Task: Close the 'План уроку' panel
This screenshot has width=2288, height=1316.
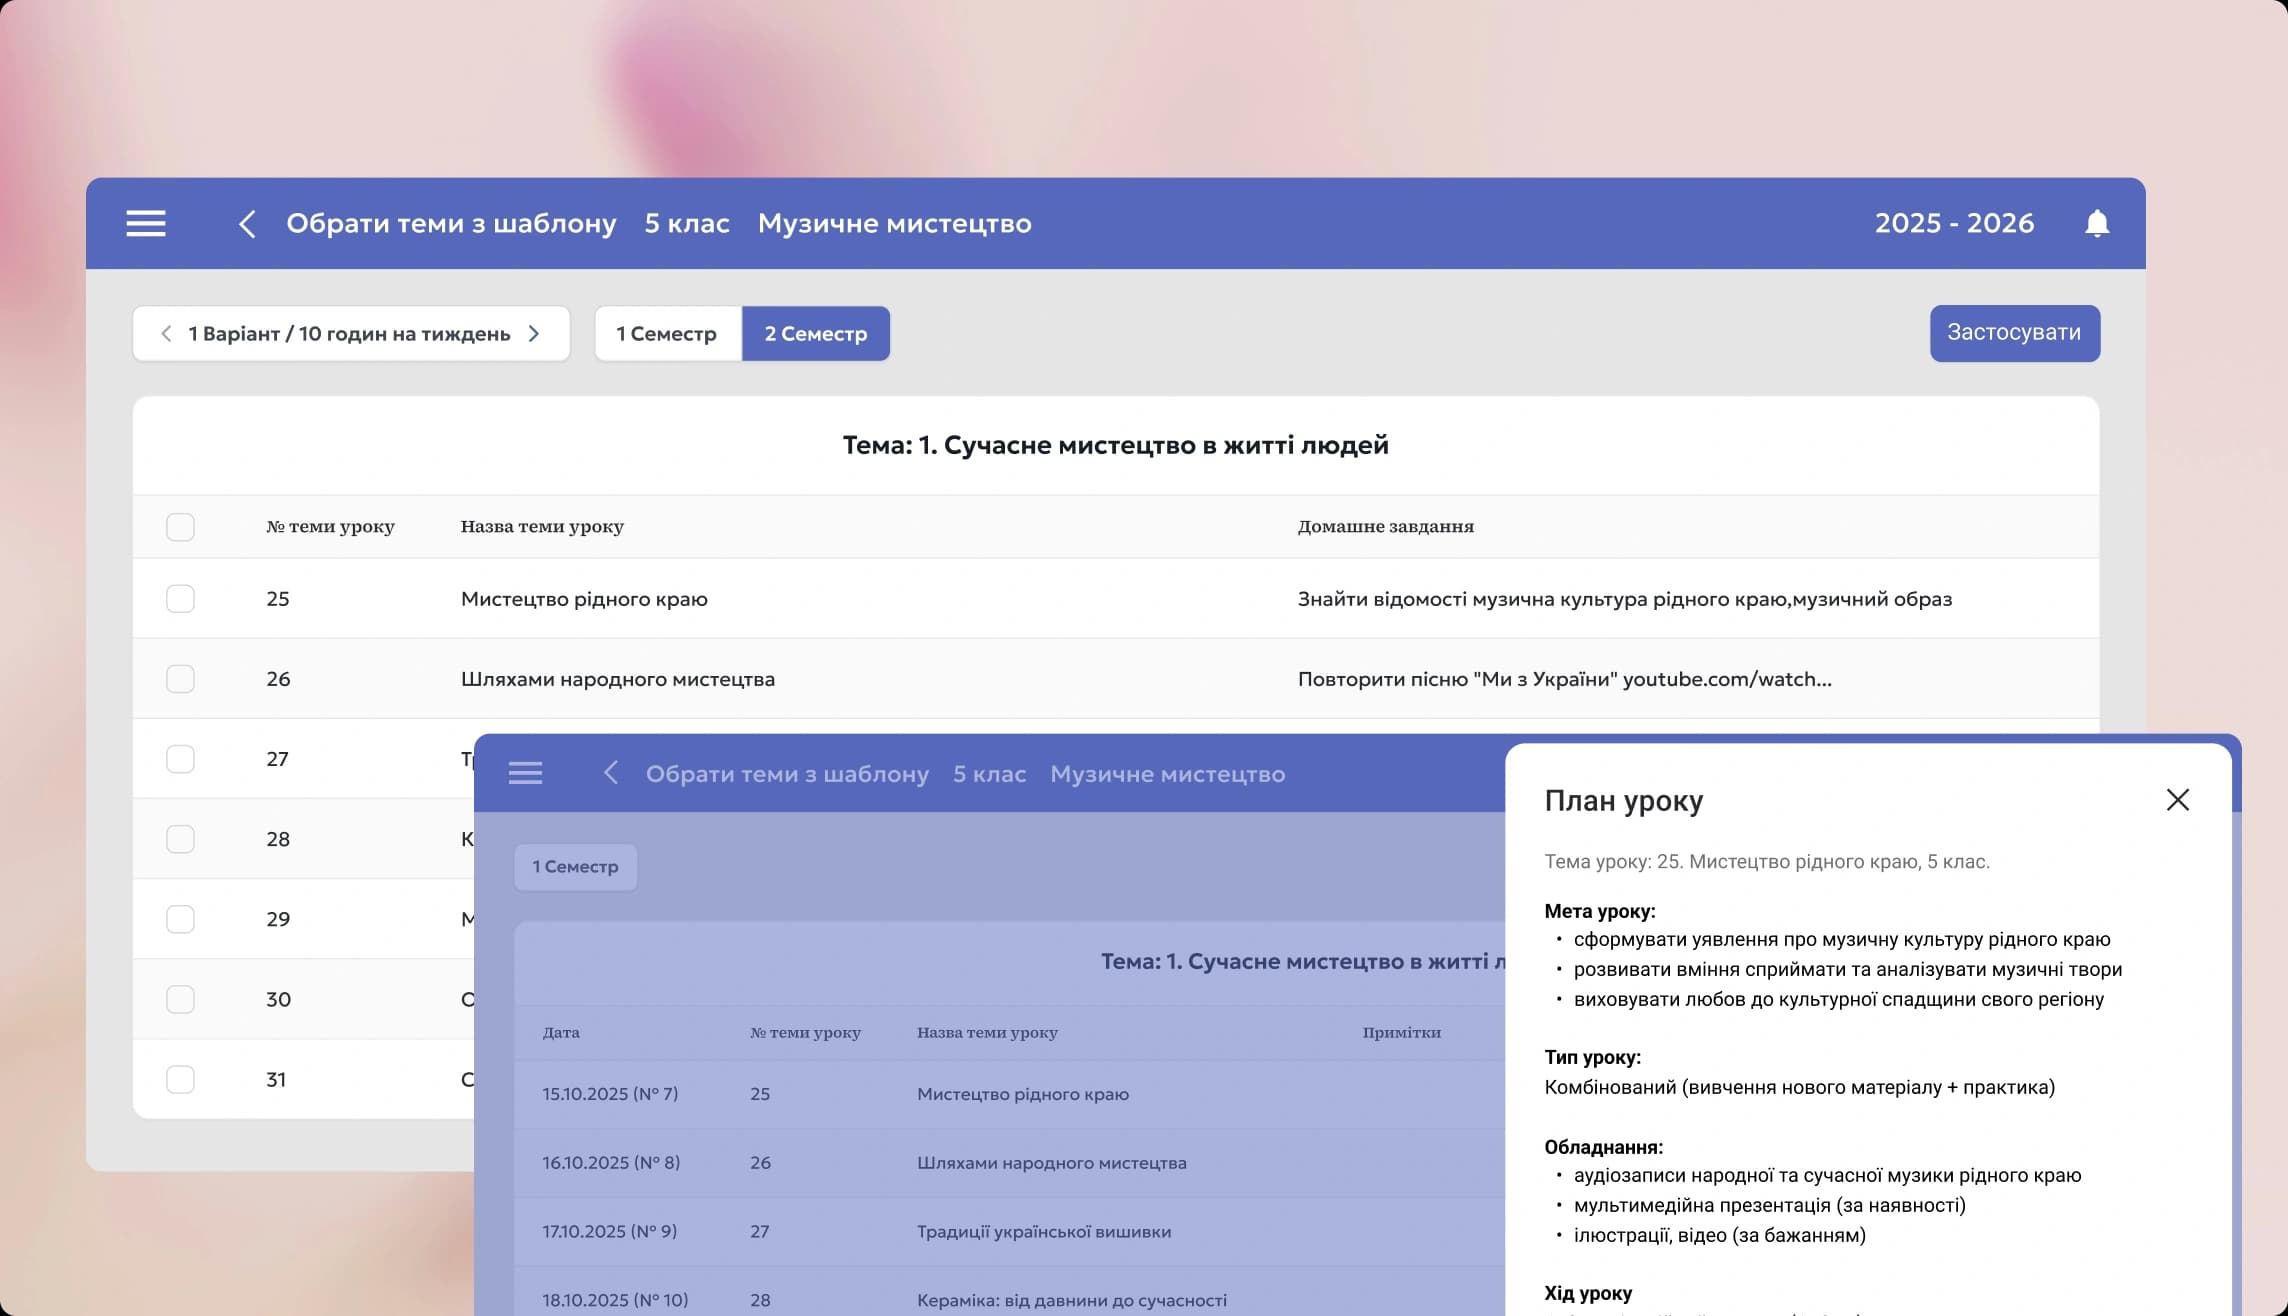Action: tap(2178, 800)
